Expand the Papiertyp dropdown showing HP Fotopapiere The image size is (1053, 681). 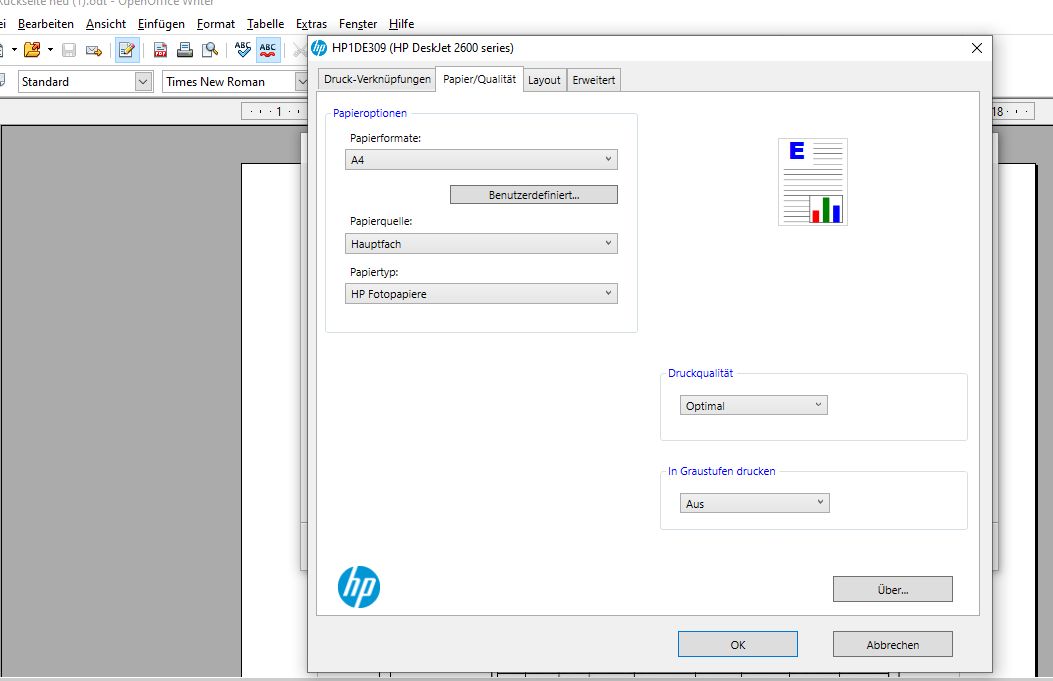coord(481,293)
